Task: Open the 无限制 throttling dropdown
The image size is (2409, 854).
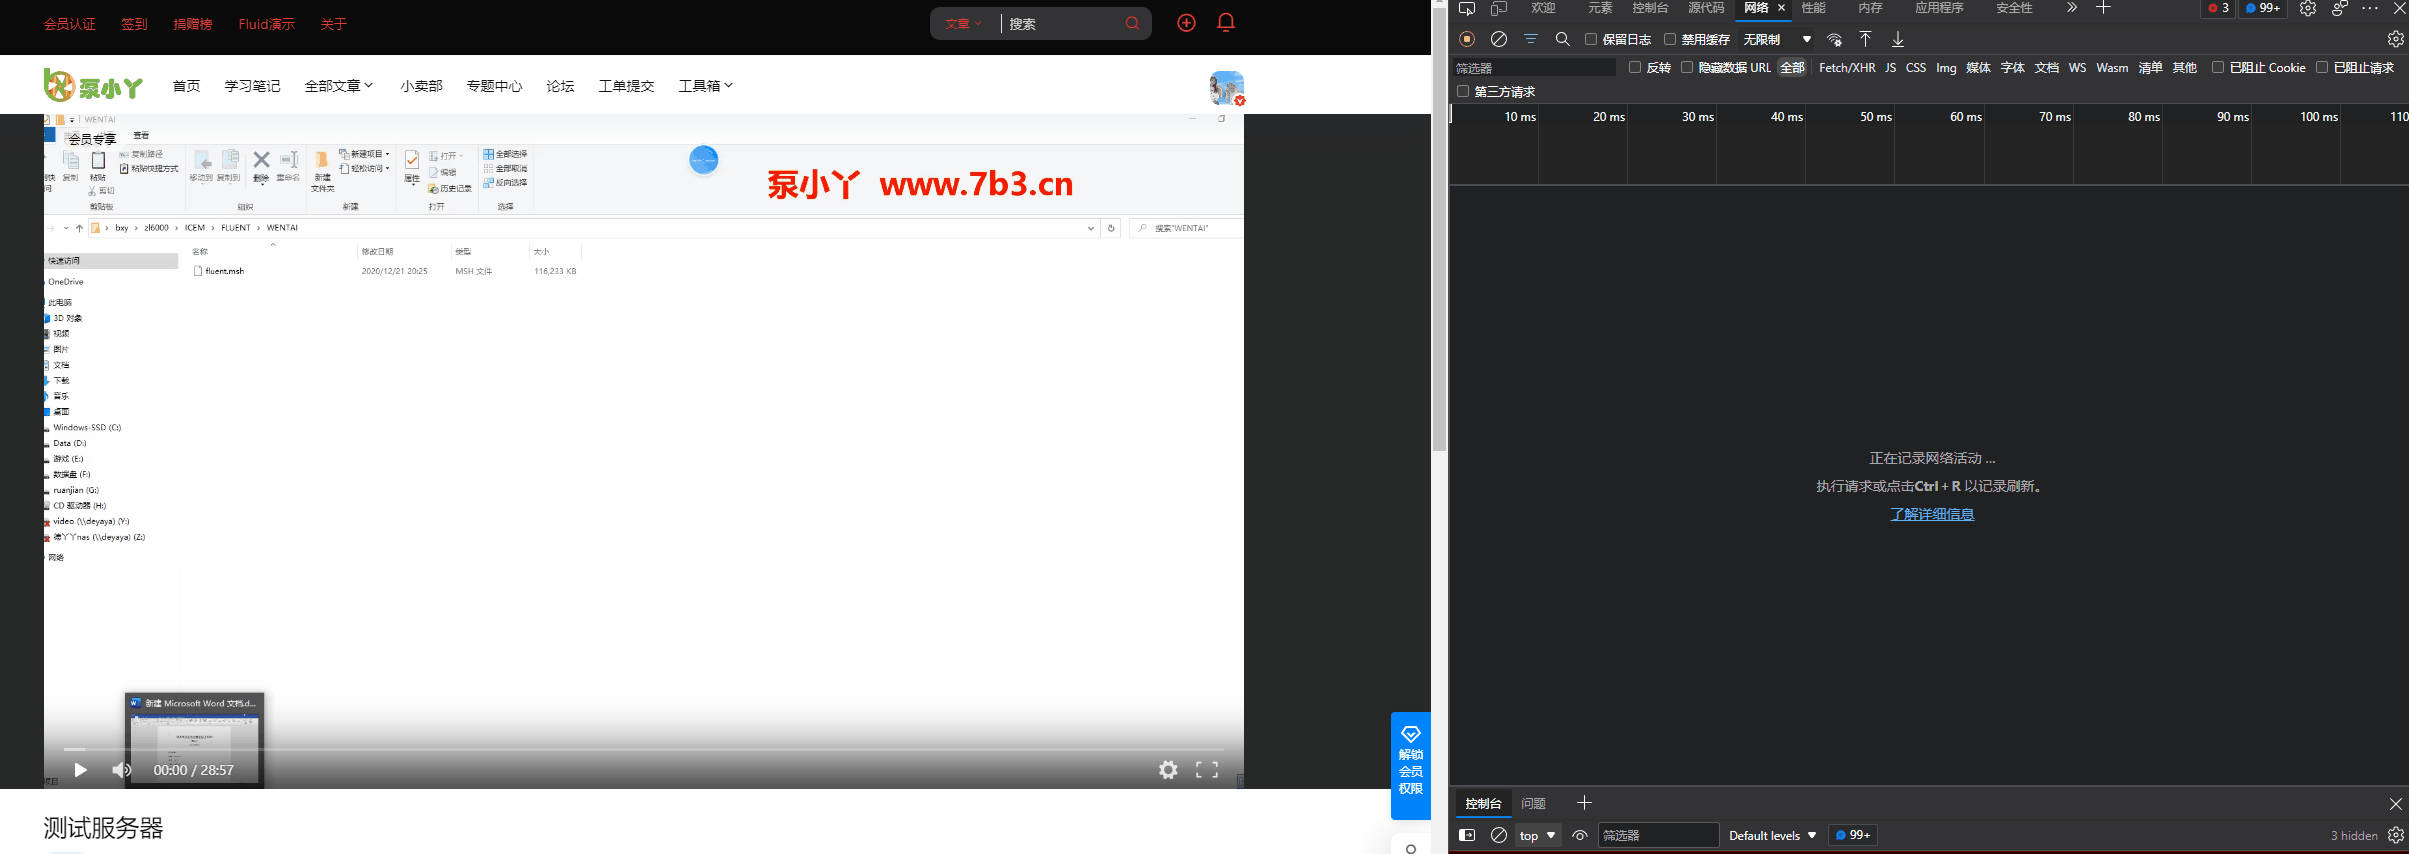Action: pyautogui.click(x=1777, y=39)
